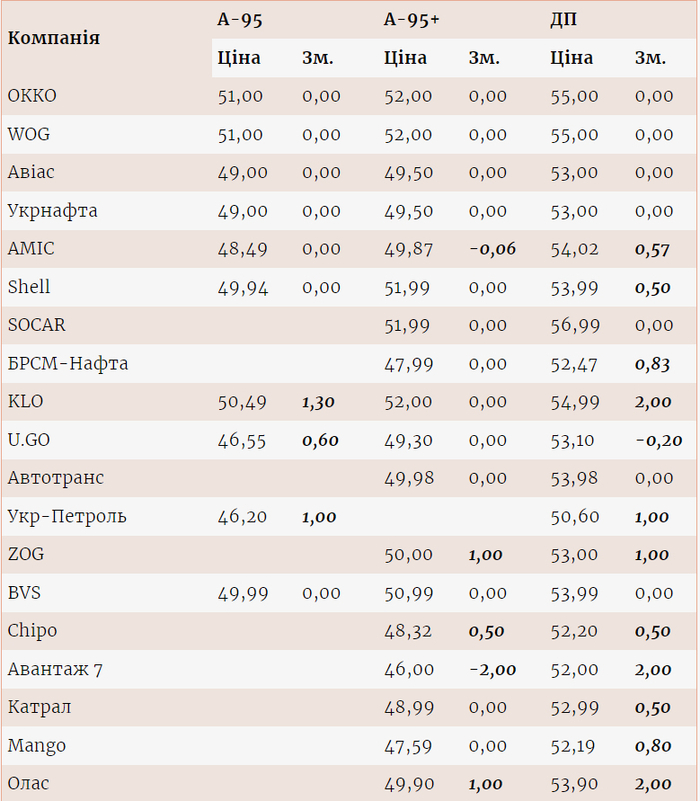Select the 1,30 change value for KLO
Screen dimensions: 700x801
point(318,402)
